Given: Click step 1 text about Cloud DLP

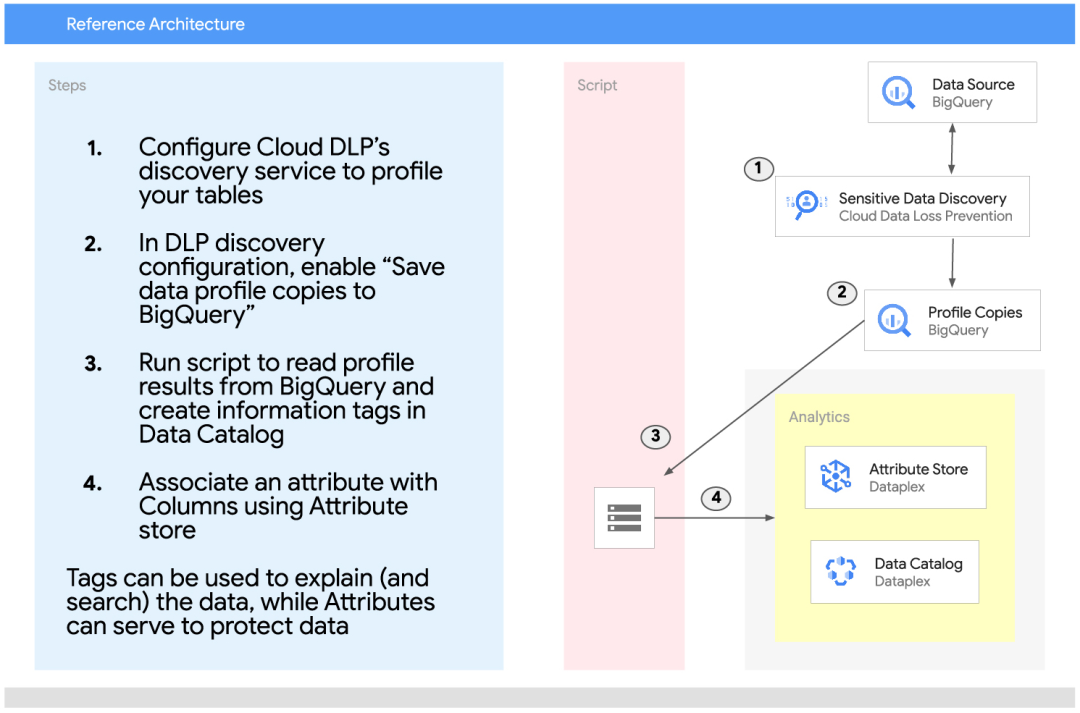Looking at the screenshot, I should 290,171.
